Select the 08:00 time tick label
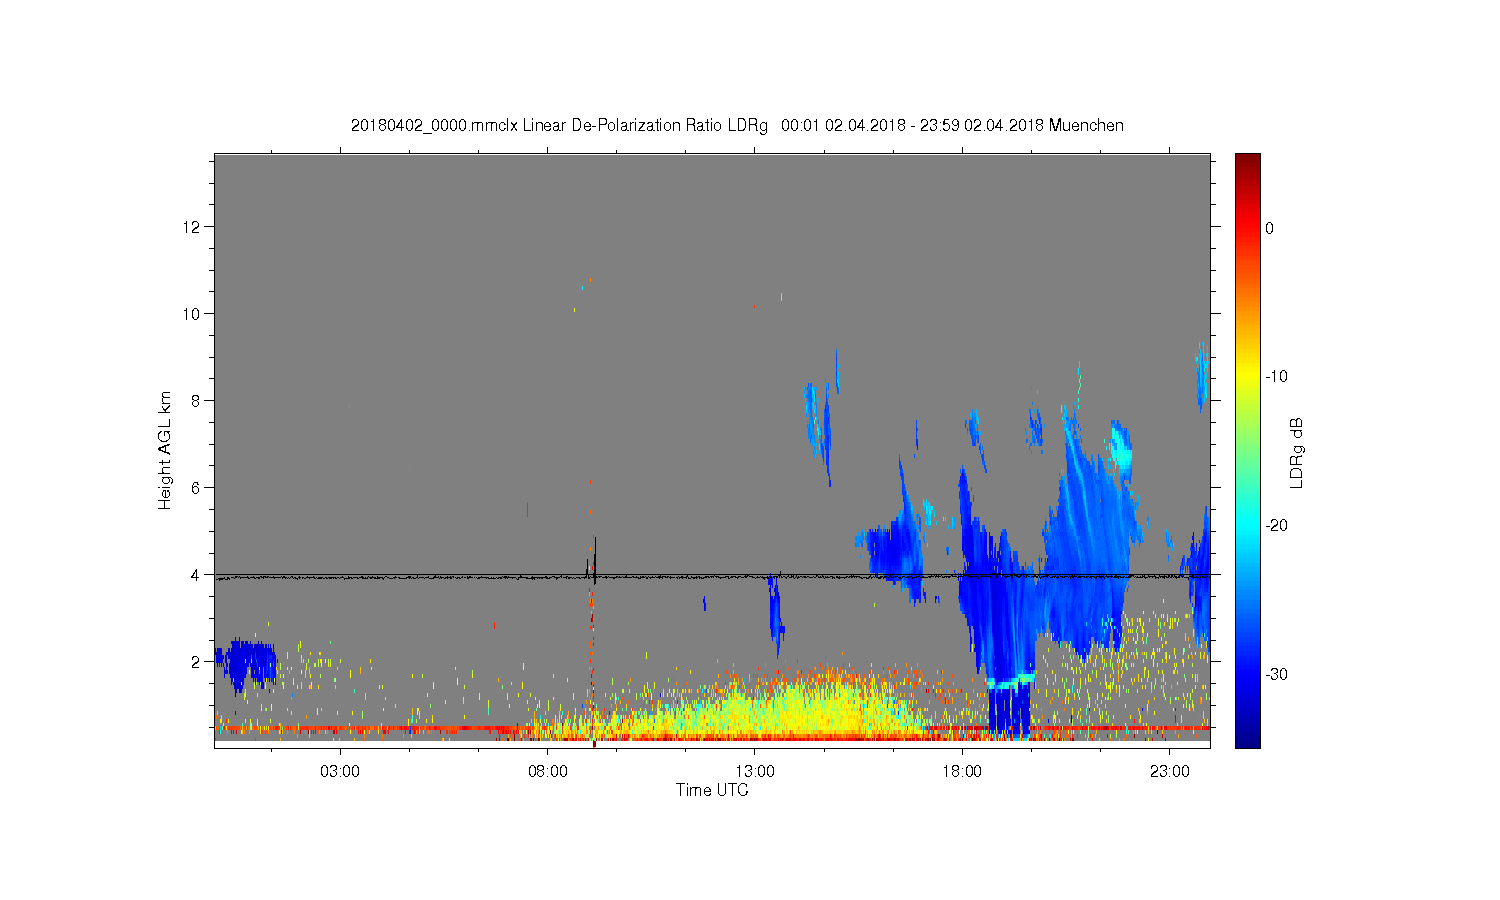Viewport: 1500px width, 900px height. click(x=548, y=772)
